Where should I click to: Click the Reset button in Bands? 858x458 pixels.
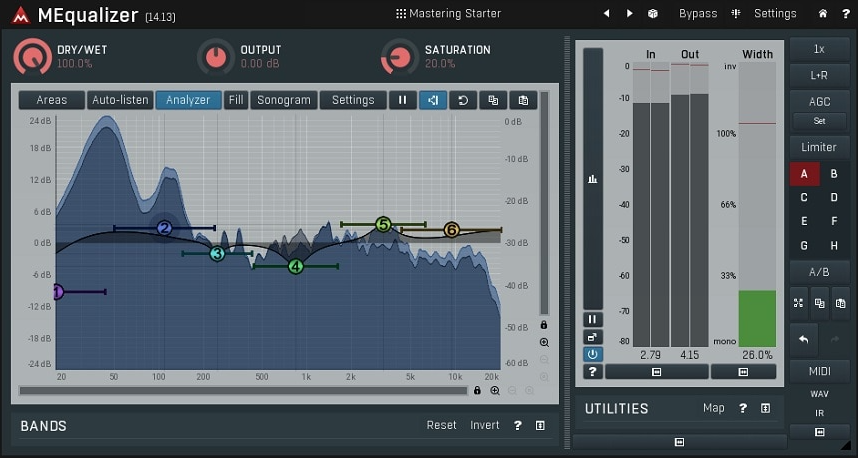[x=441, y=425]
